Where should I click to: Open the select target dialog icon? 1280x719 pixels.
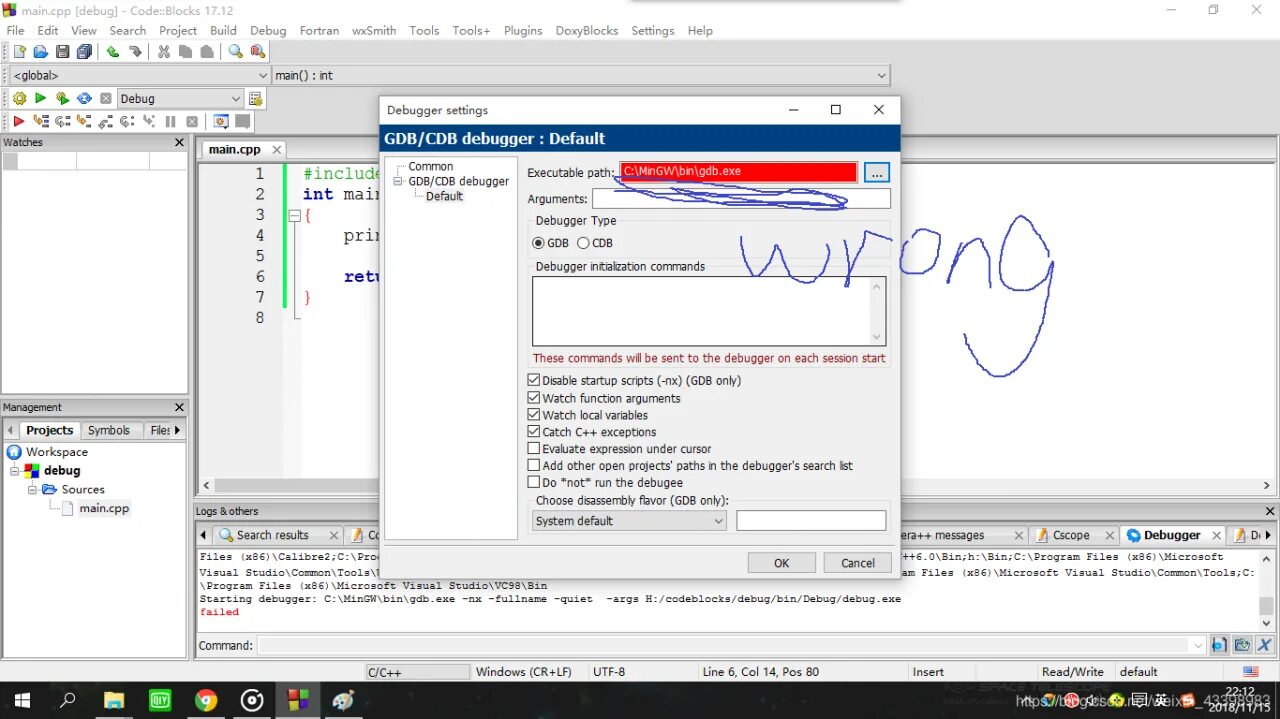pos(256,98)
